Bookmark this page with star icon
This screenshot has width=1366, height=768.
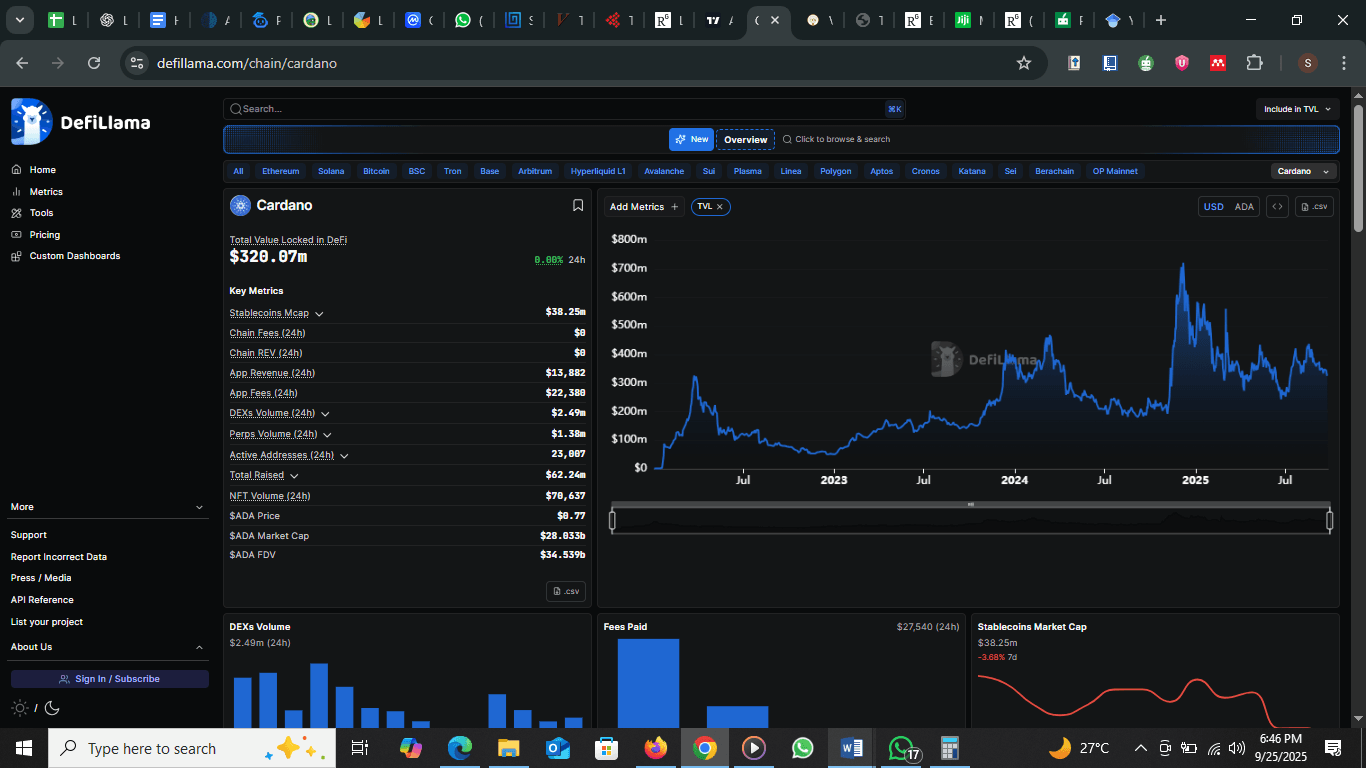pyautogui.click(x=1023, y=63)
